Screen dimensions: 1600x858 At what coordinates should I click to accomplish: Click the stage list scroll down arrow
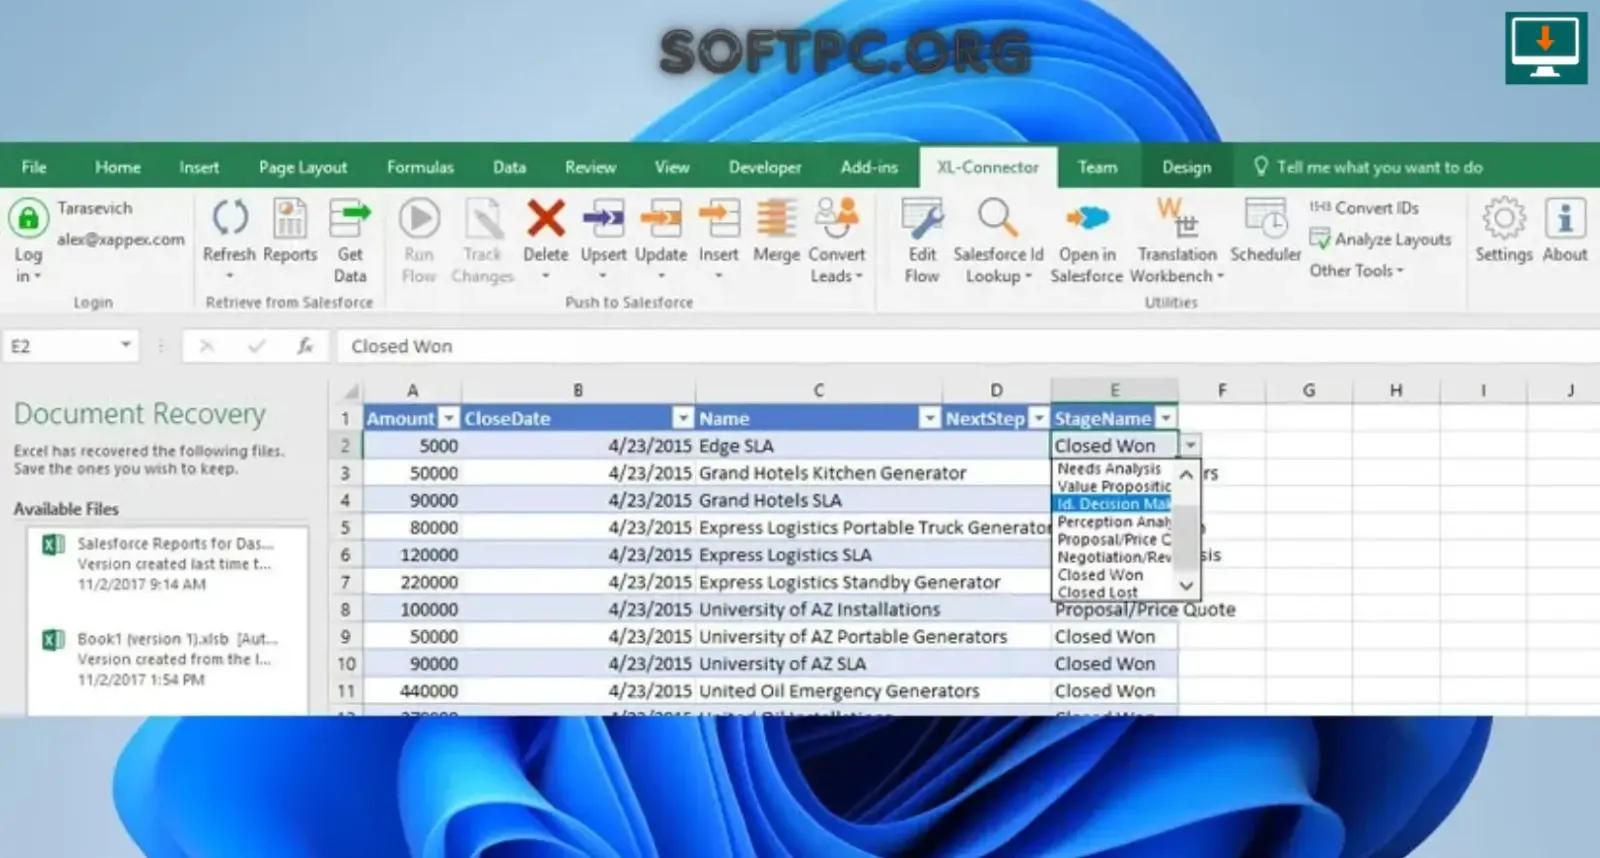coord(1186,585)
